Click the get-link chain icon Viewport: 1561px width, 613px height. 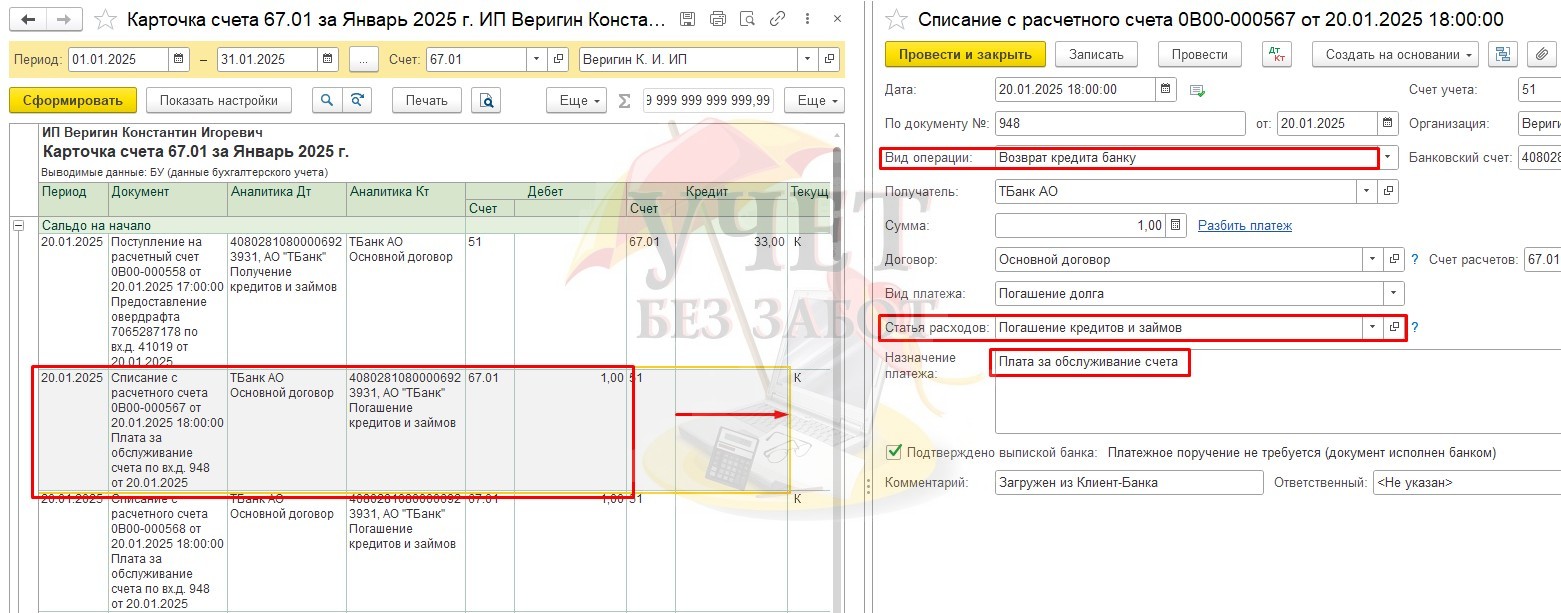[778, 19]
